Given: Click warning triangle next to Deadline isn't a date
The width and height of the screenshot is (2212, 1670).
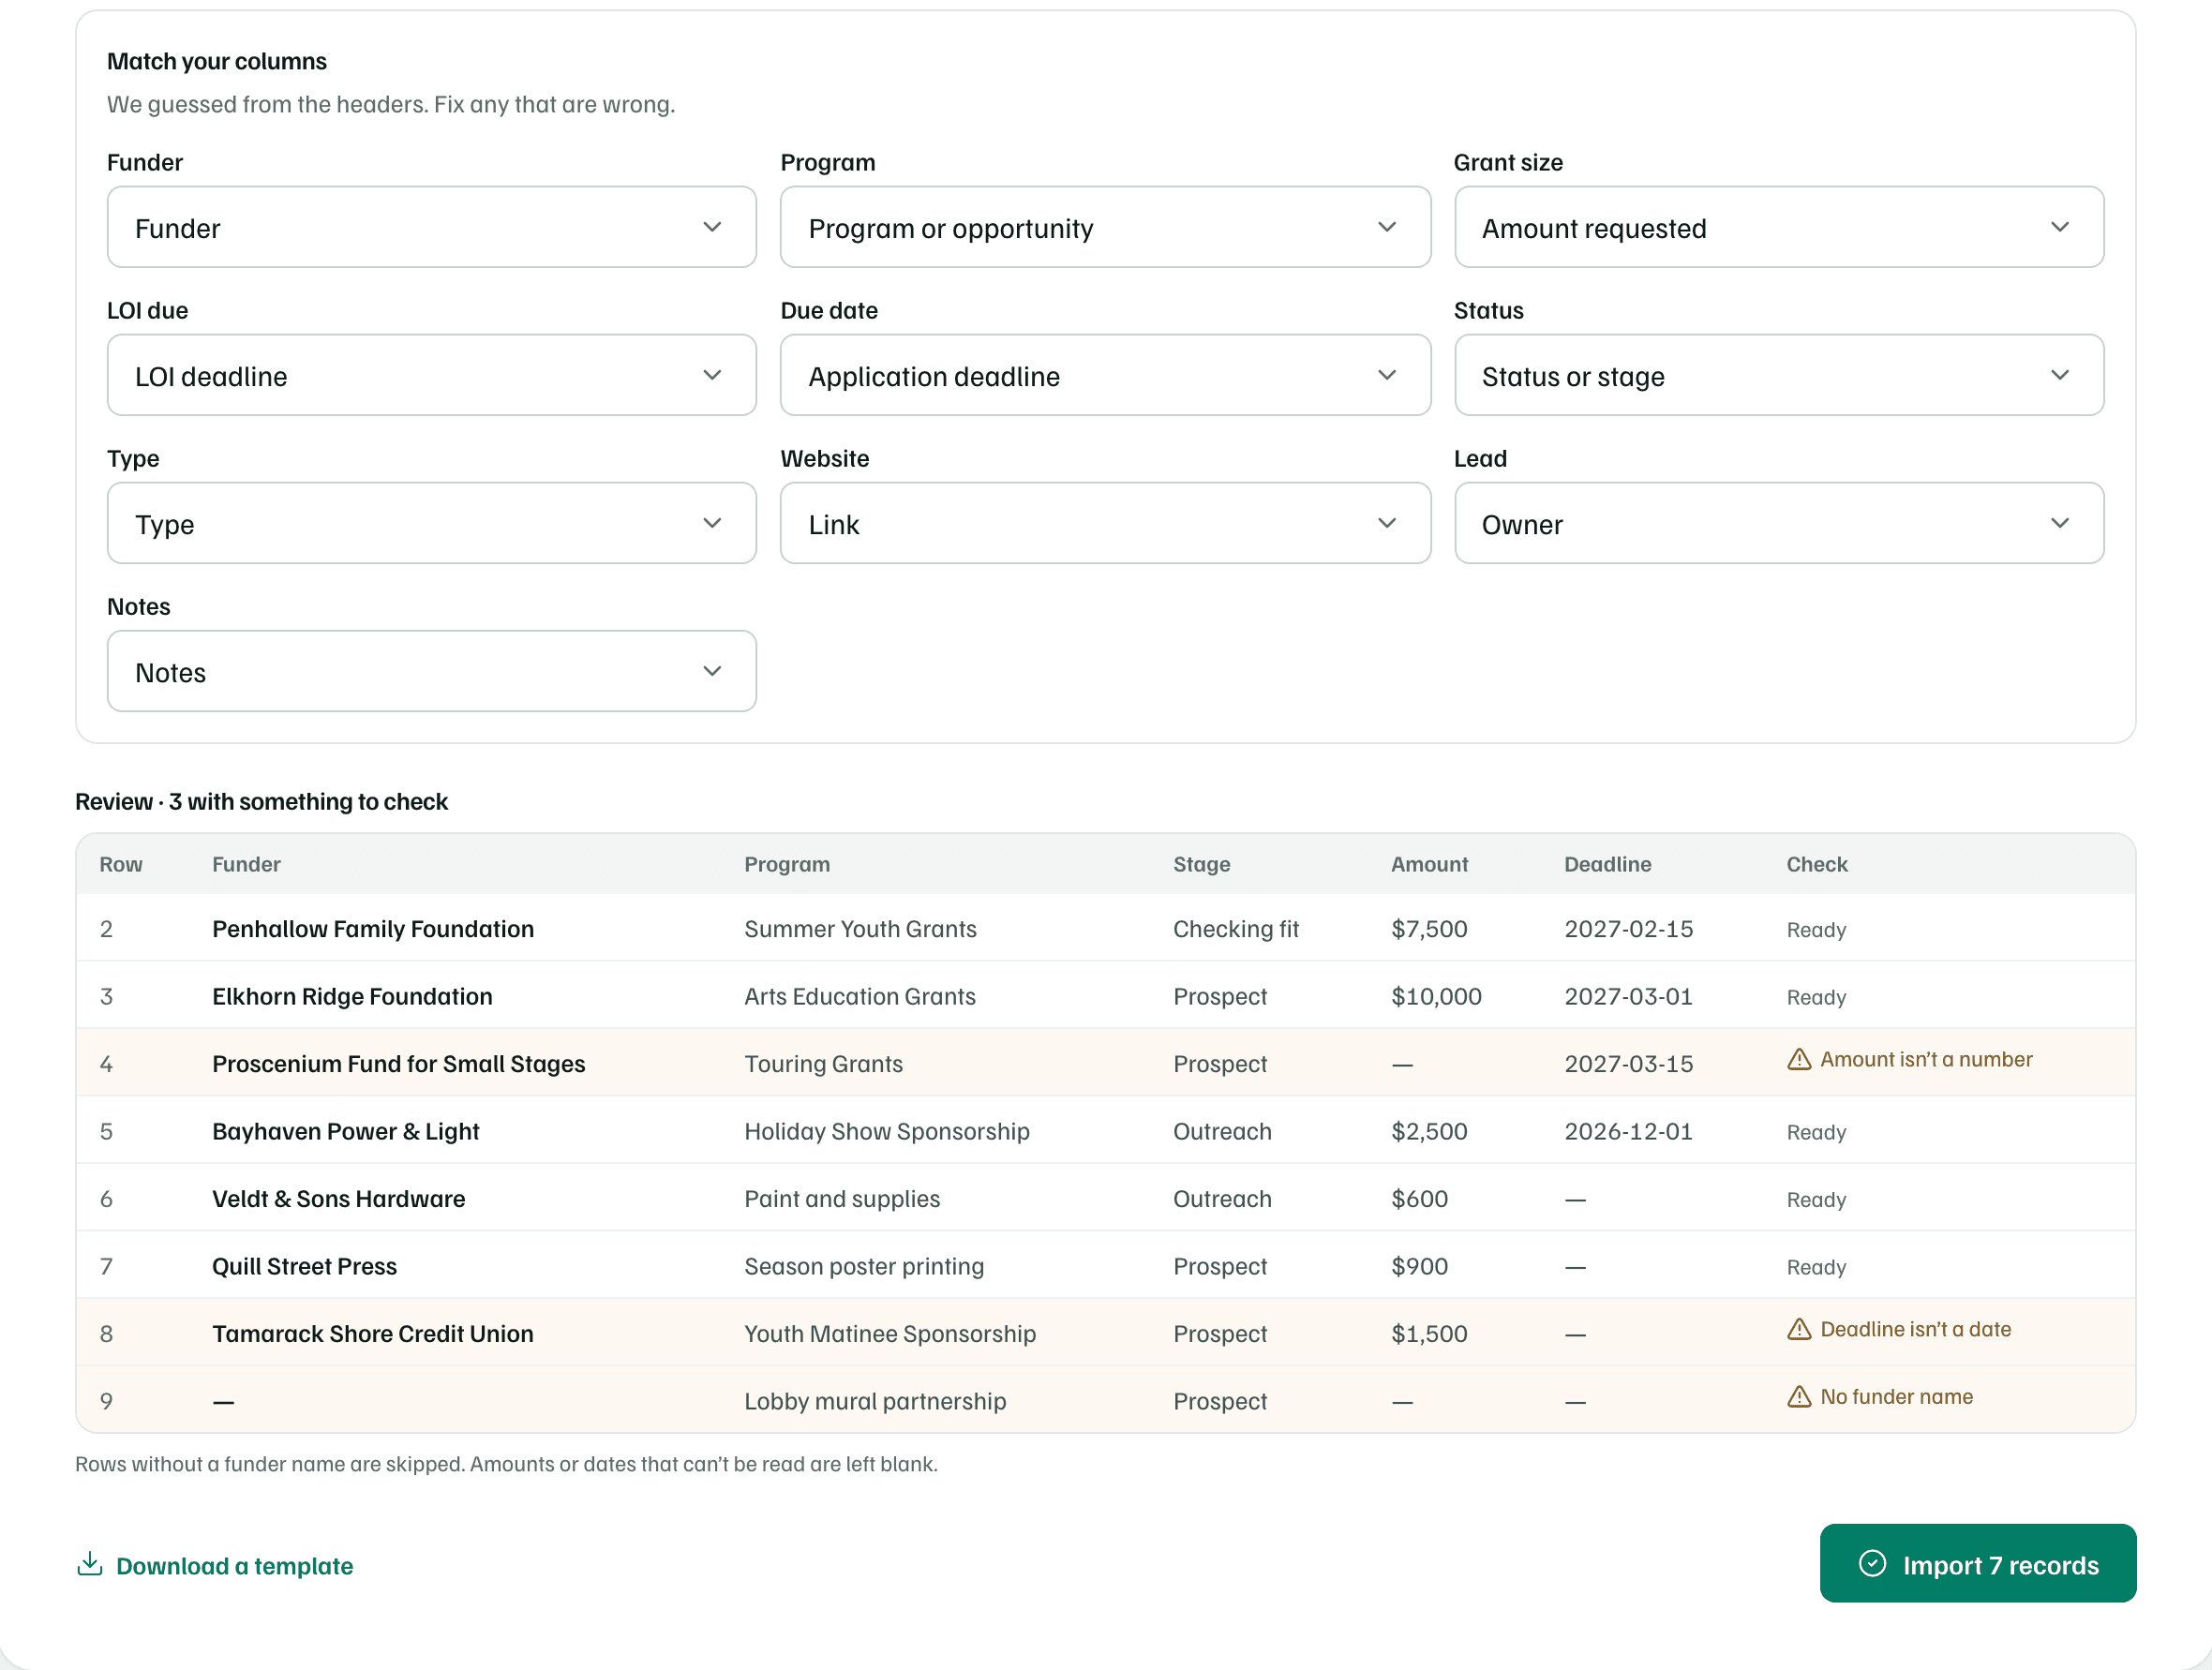Looking at the screenshot, I should [1799, 1329].
